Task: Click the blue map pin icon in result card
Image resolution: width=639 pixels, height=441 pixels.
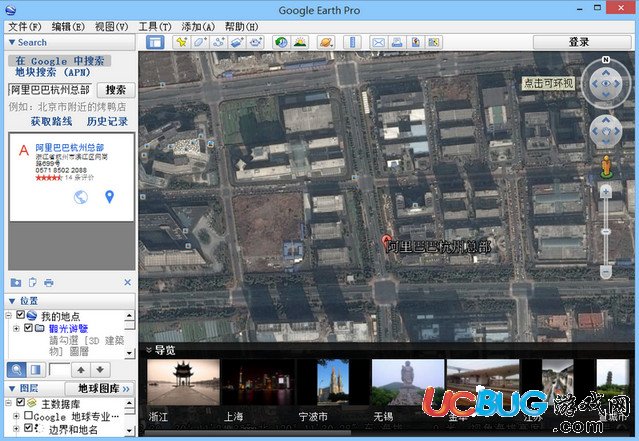Action: click(109, 197)
